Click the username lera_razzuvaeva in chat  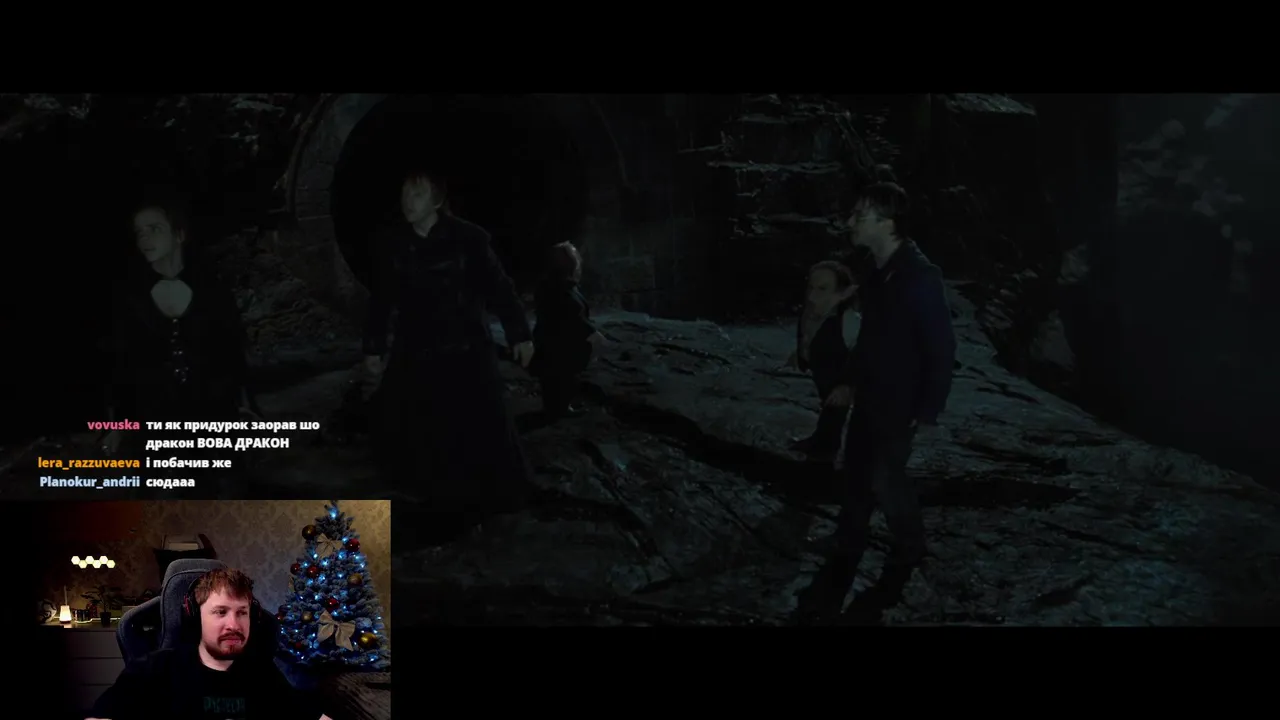click(x=89, y=463)
